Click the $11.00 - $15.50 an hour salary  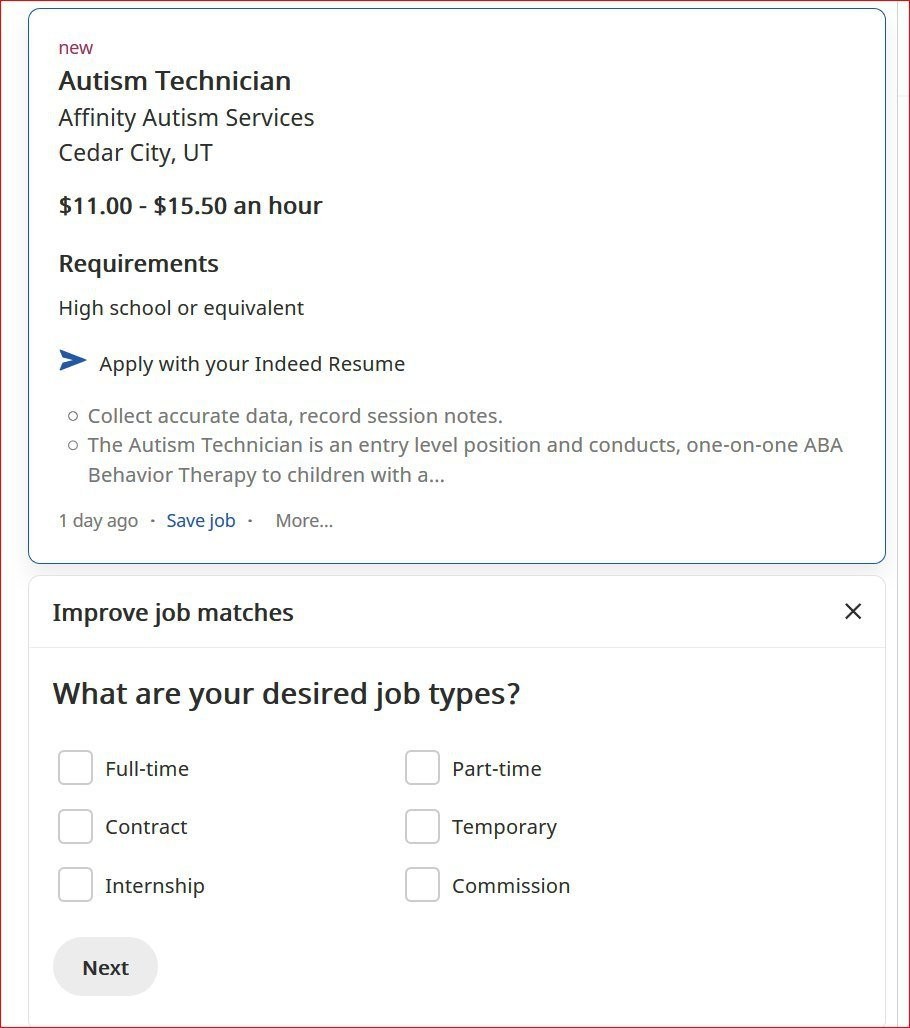[191, 206]
